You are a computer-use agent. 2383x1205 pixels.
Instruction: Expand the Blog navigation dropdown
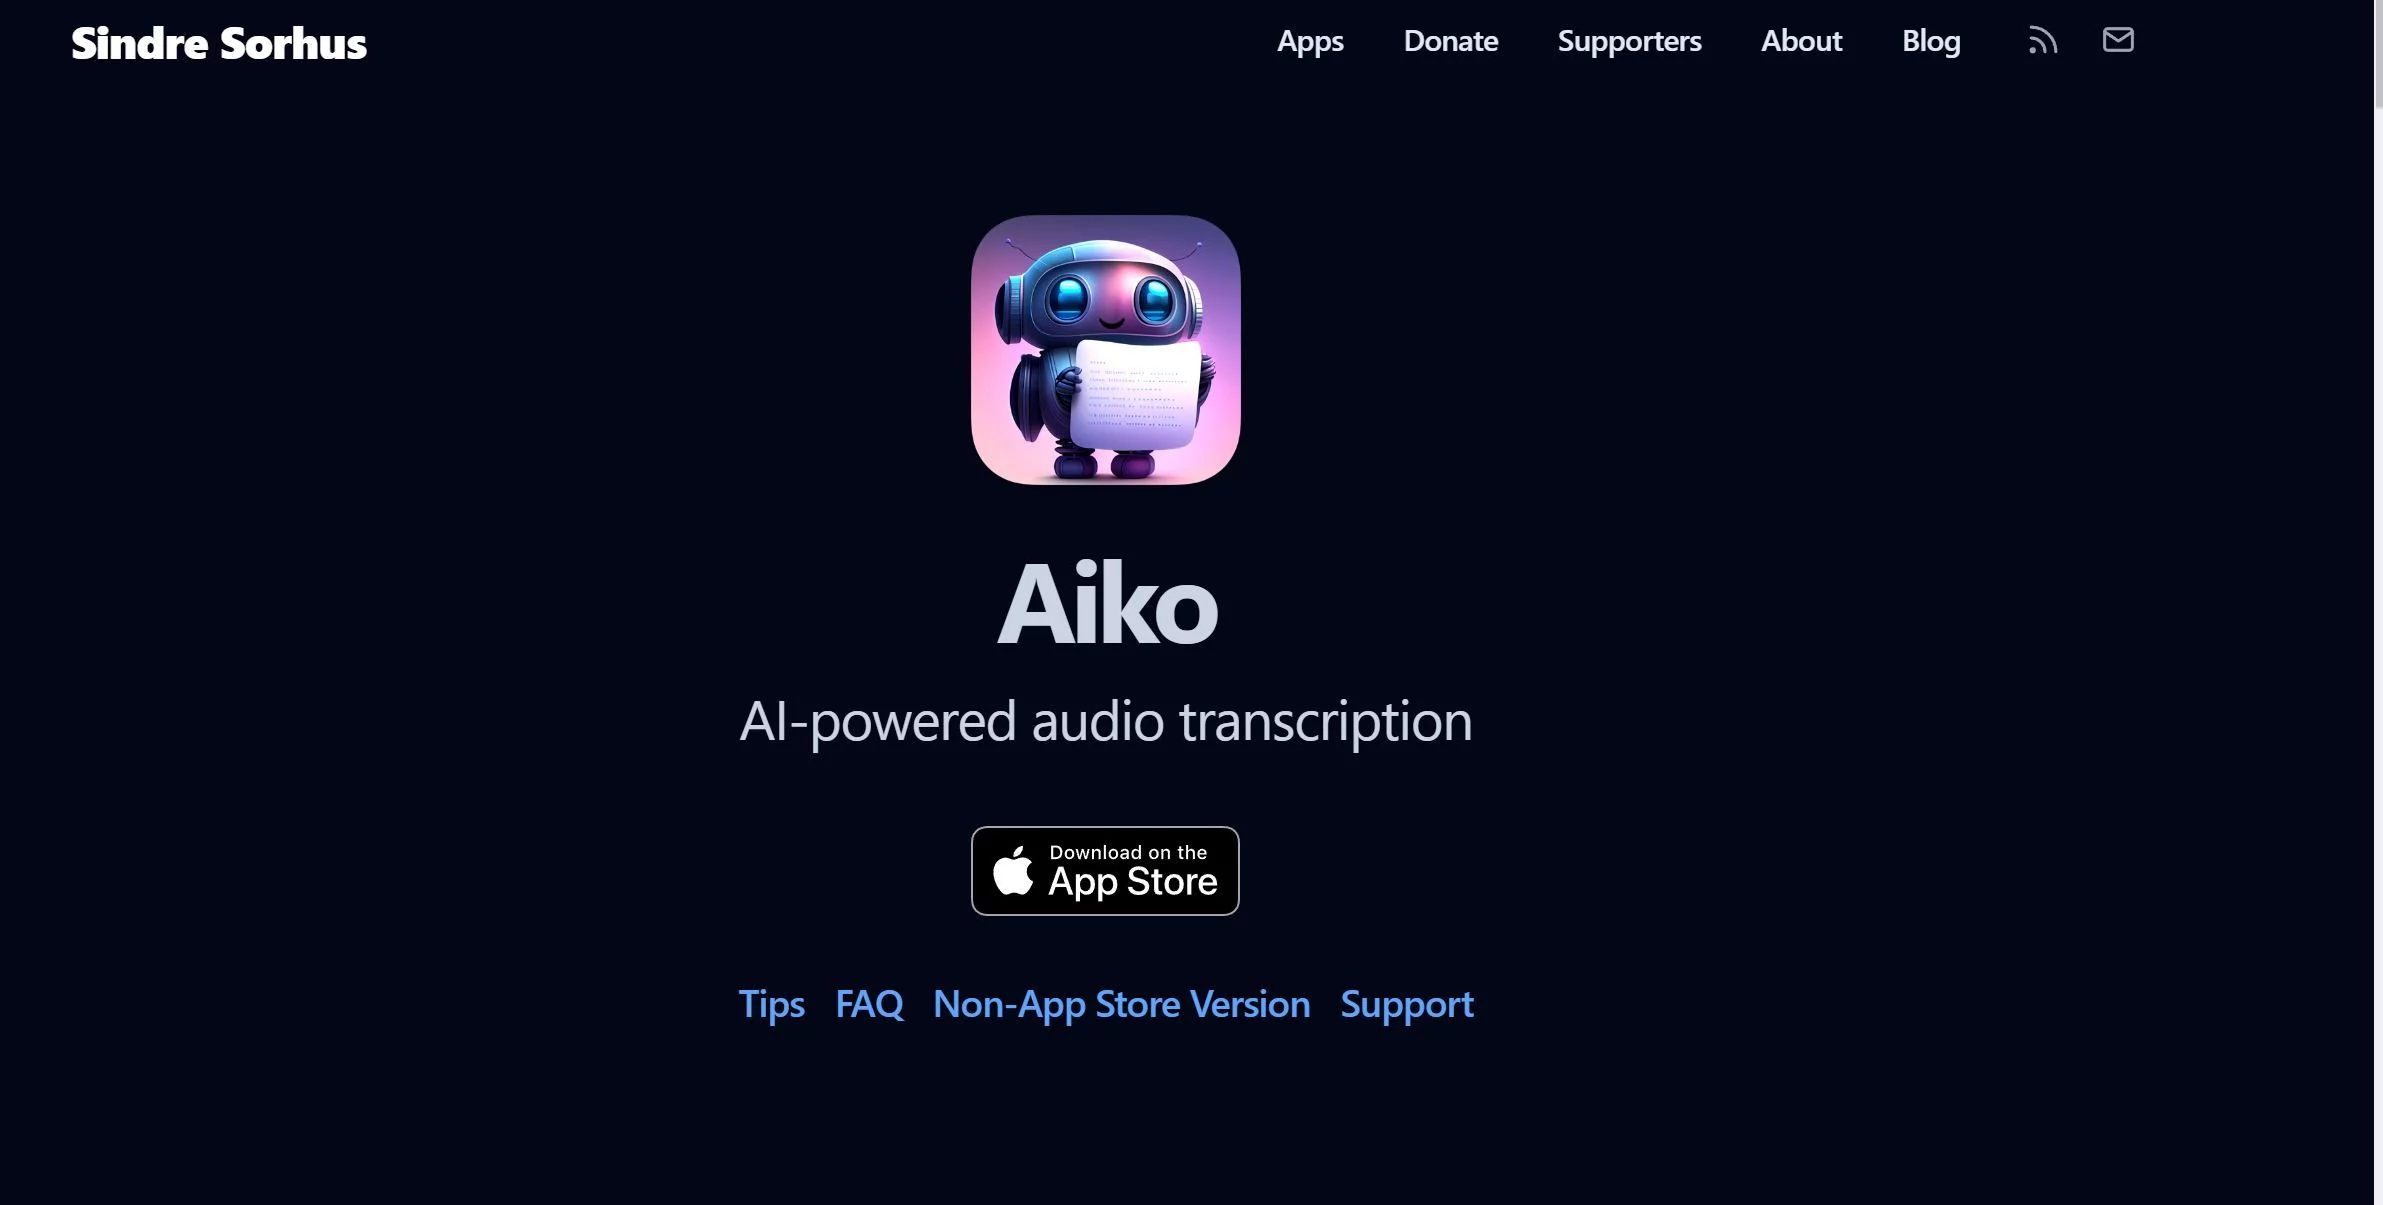(1931, 40)
